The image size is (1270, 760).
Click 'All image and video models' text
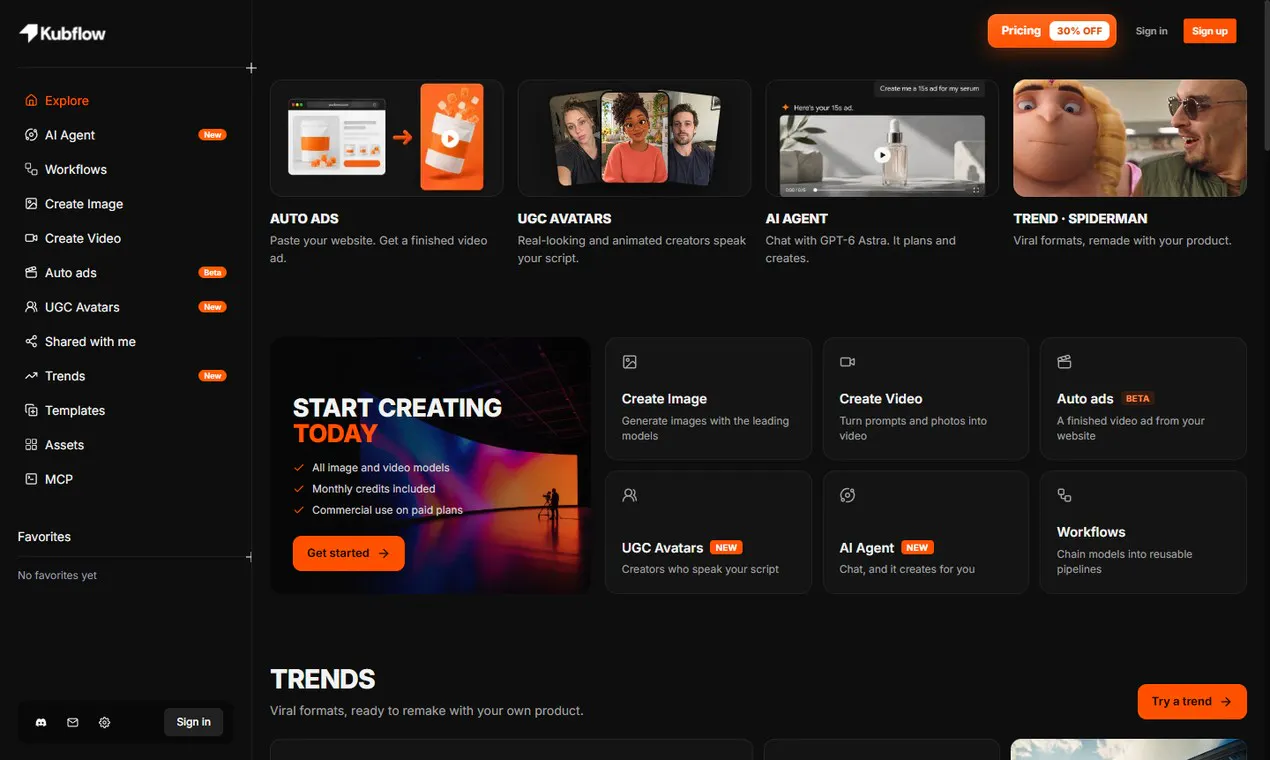[381, 468]
